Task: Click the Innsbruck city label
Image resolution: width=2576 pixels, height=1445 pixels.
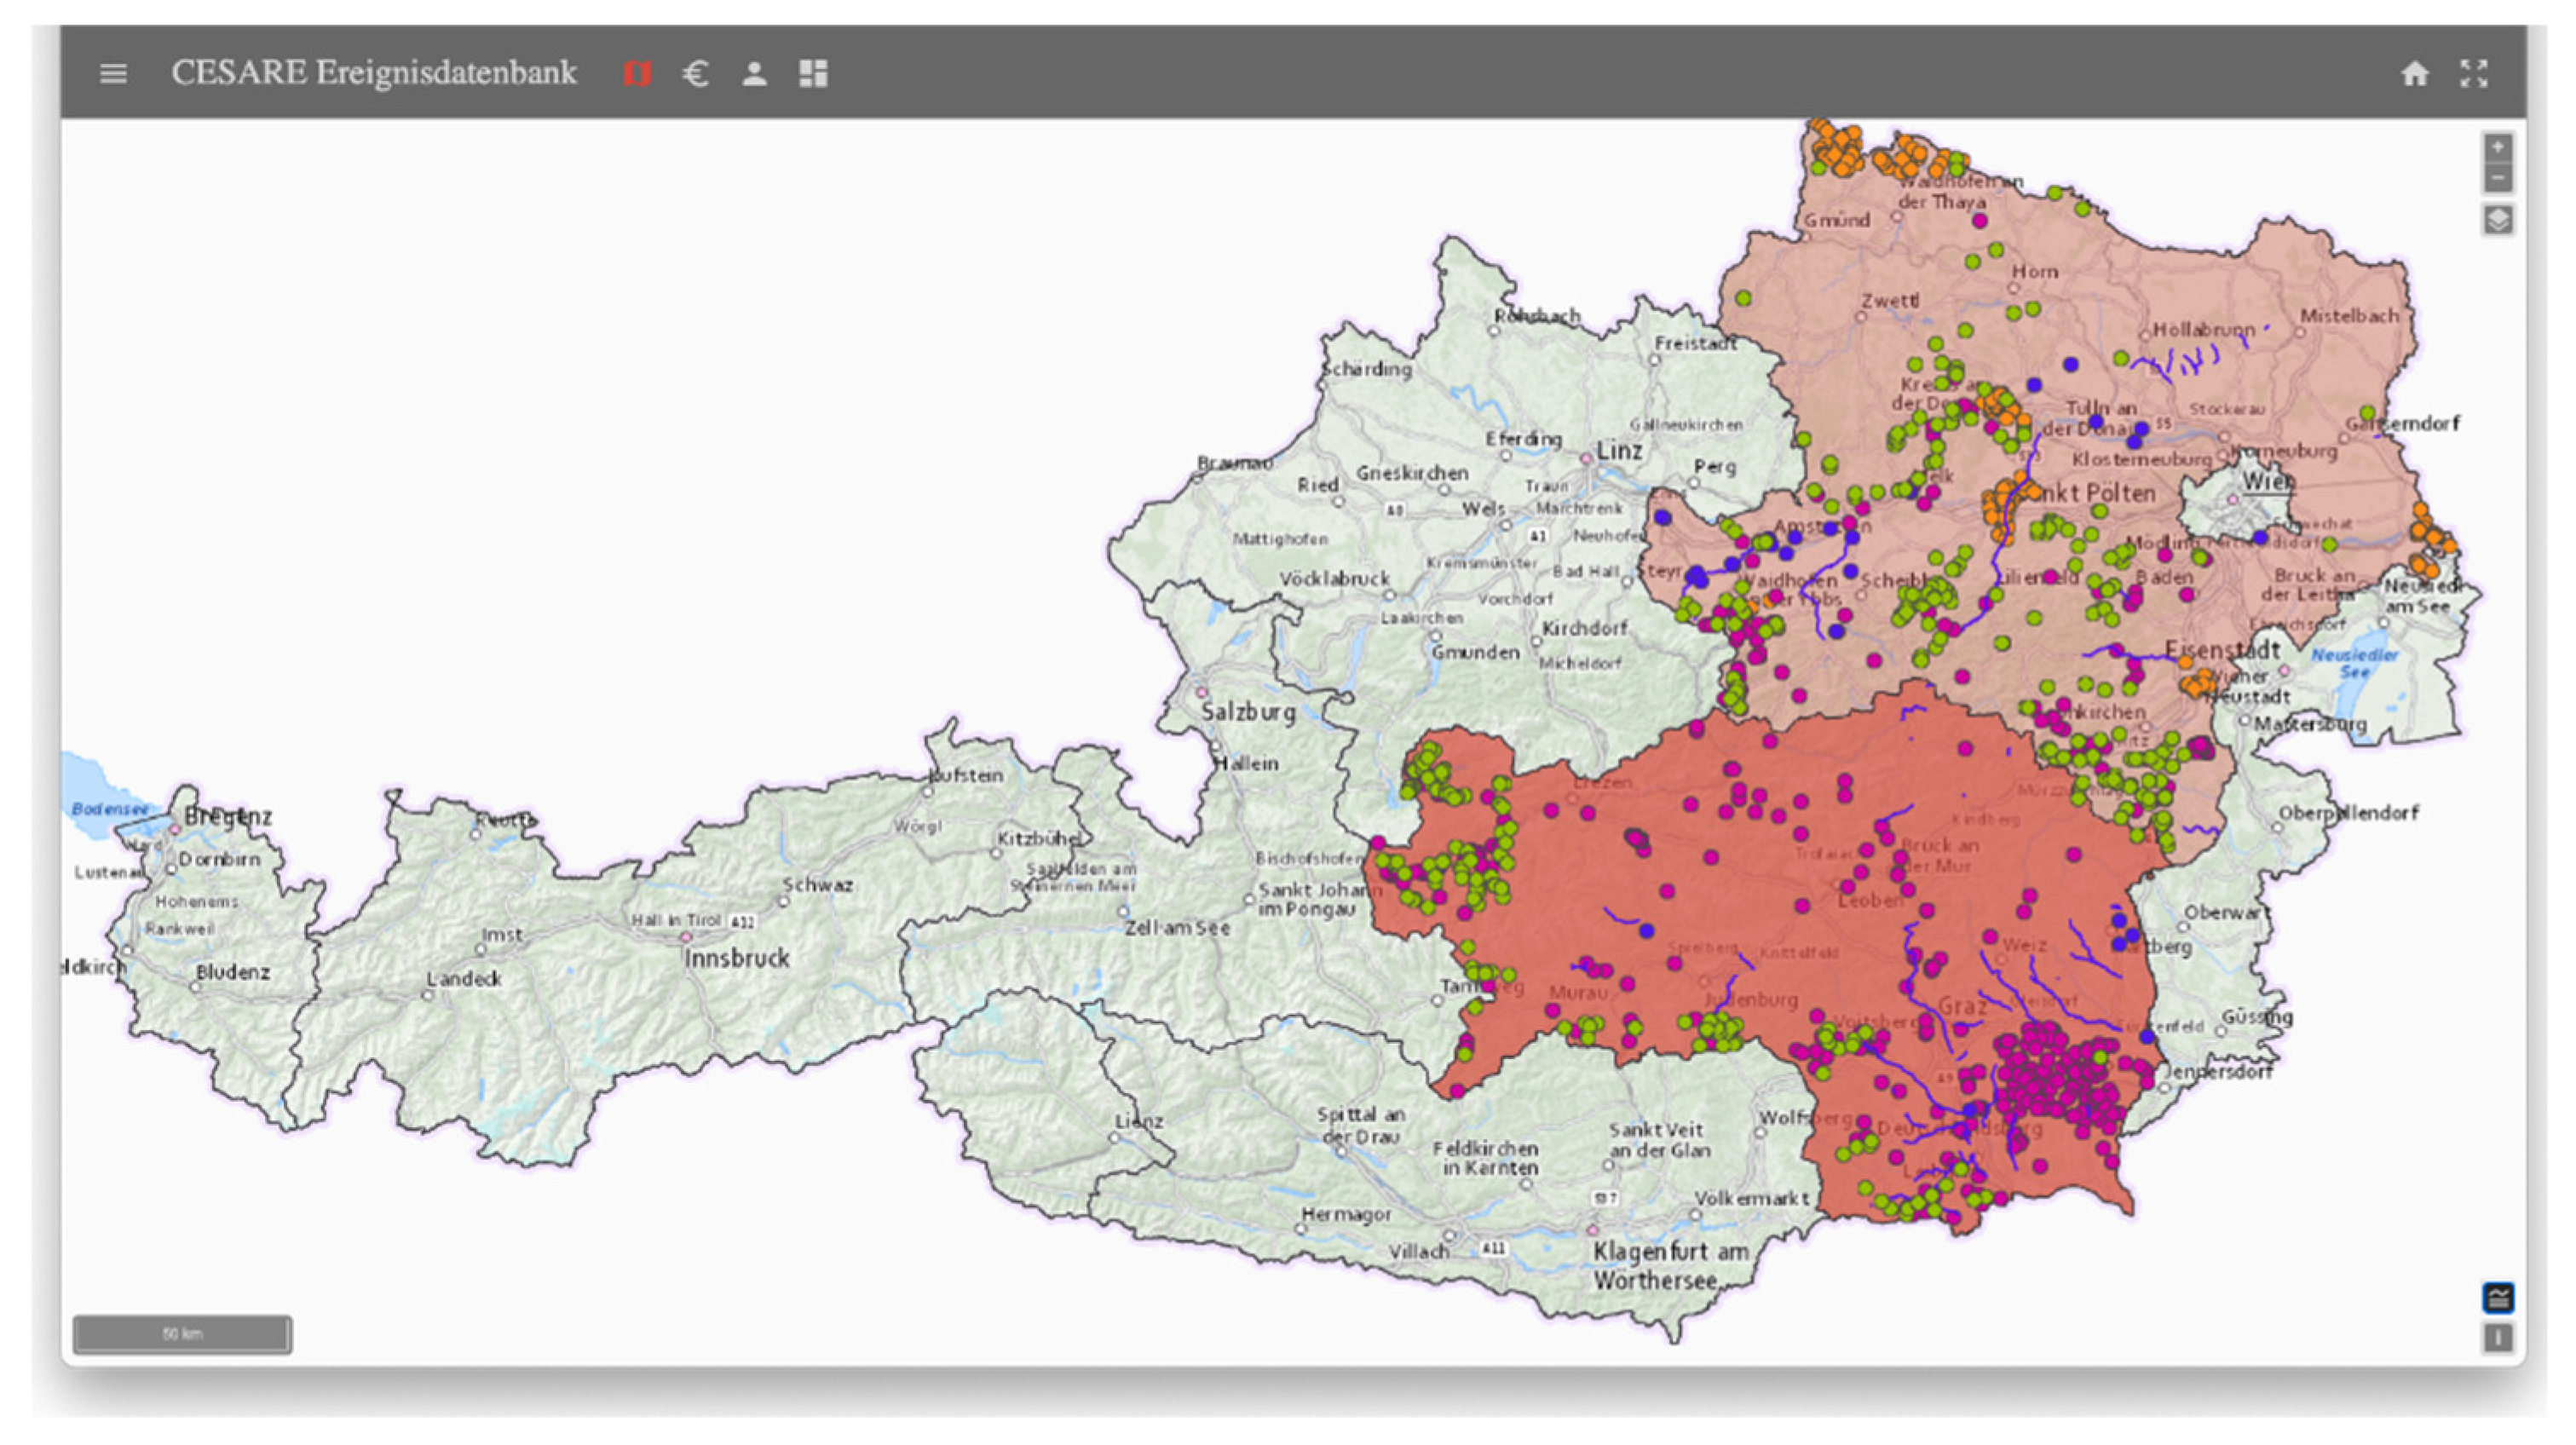Action: pos(737,958)
